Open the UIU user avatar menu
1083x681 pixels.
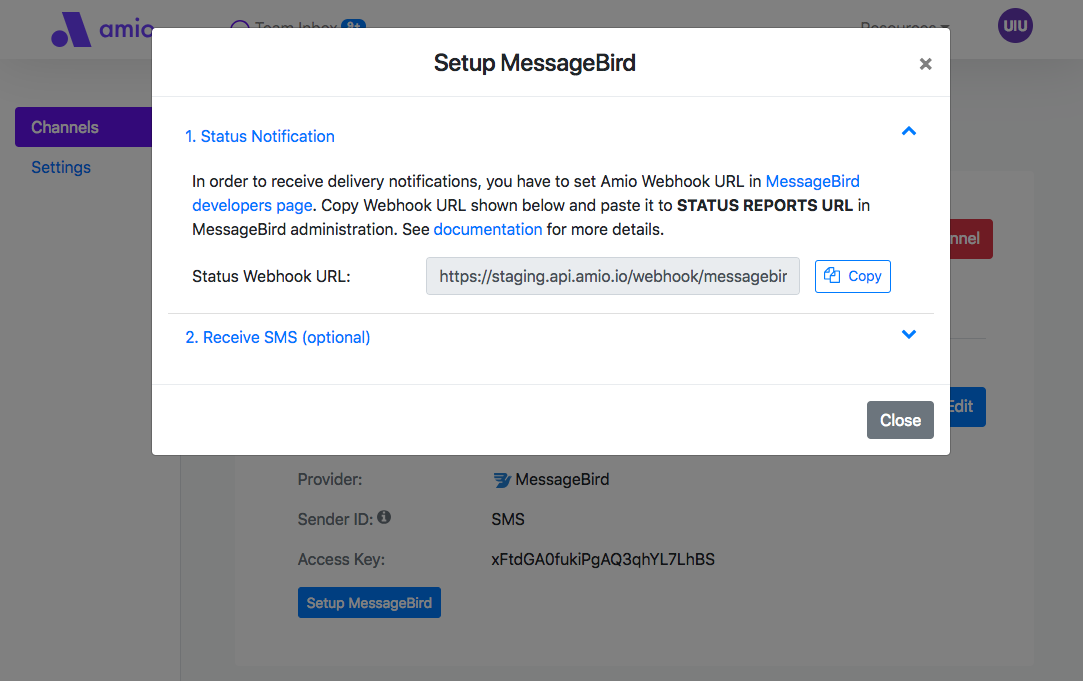click(1015, 26)
